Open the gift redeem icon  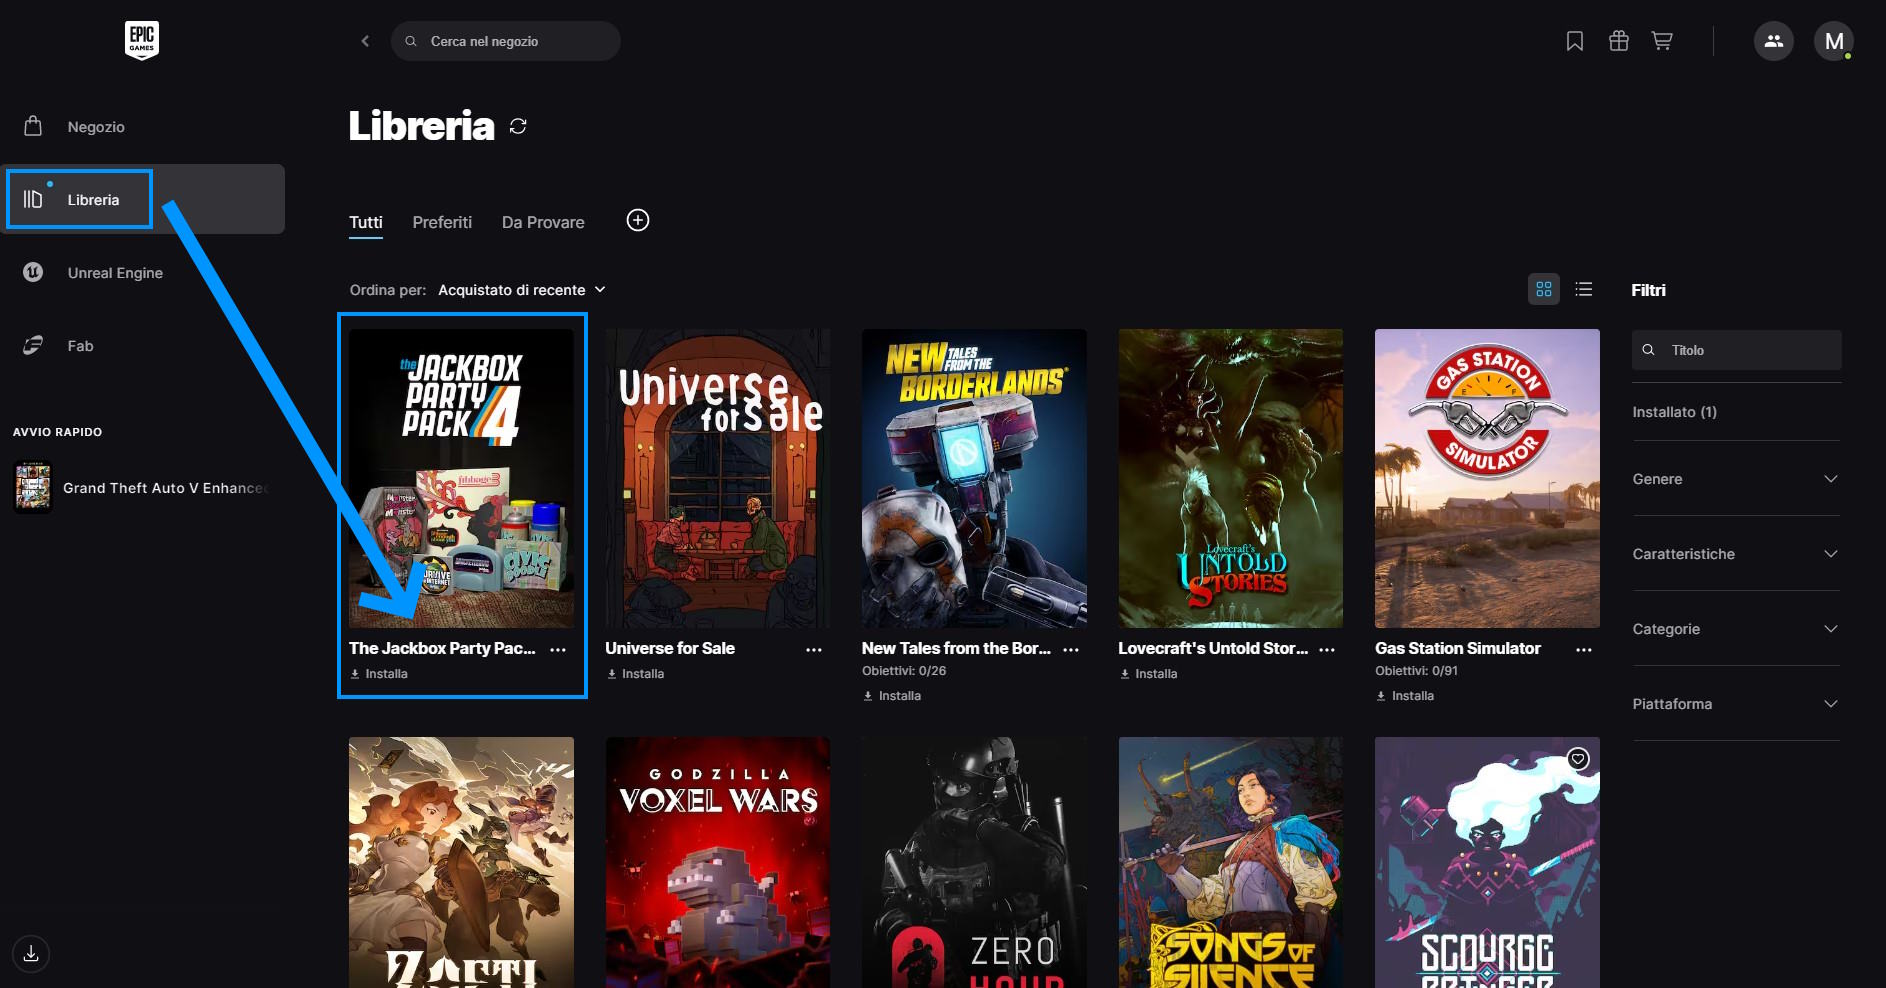[1618, 41]
